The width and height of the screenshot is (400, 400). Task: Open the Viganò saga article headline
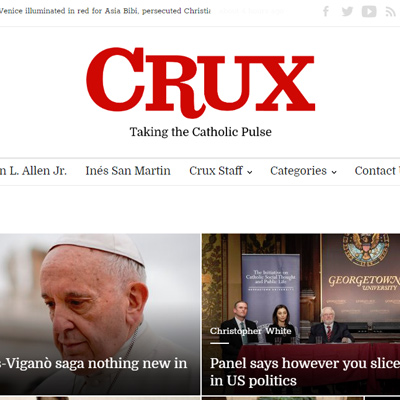click(93, 363)
